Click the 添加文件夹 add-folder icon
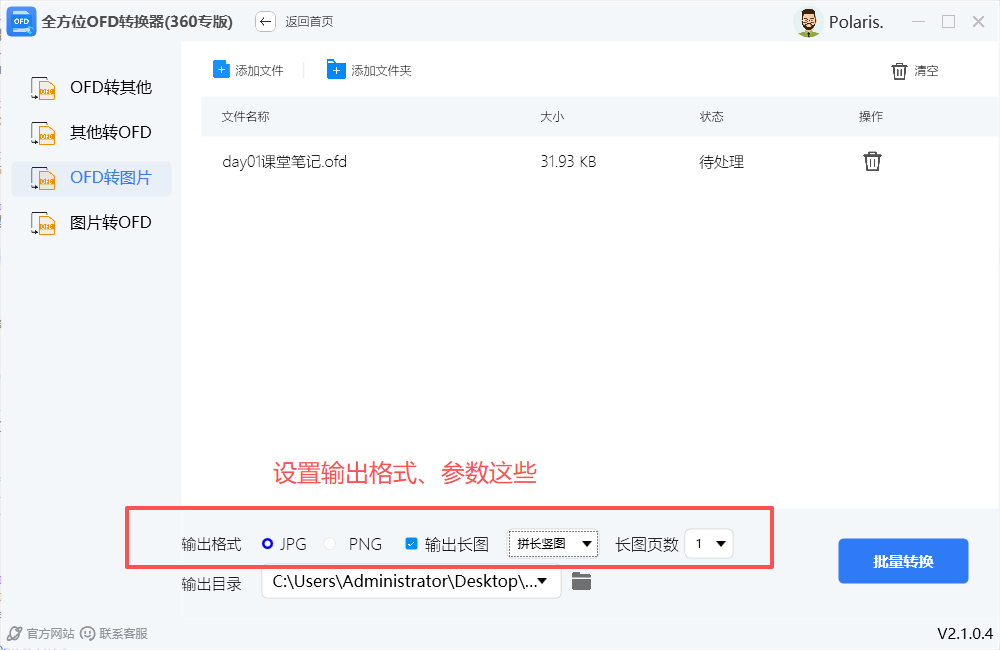The width and height of the screenshot is (1000, 650). click(x=336, y=69)
